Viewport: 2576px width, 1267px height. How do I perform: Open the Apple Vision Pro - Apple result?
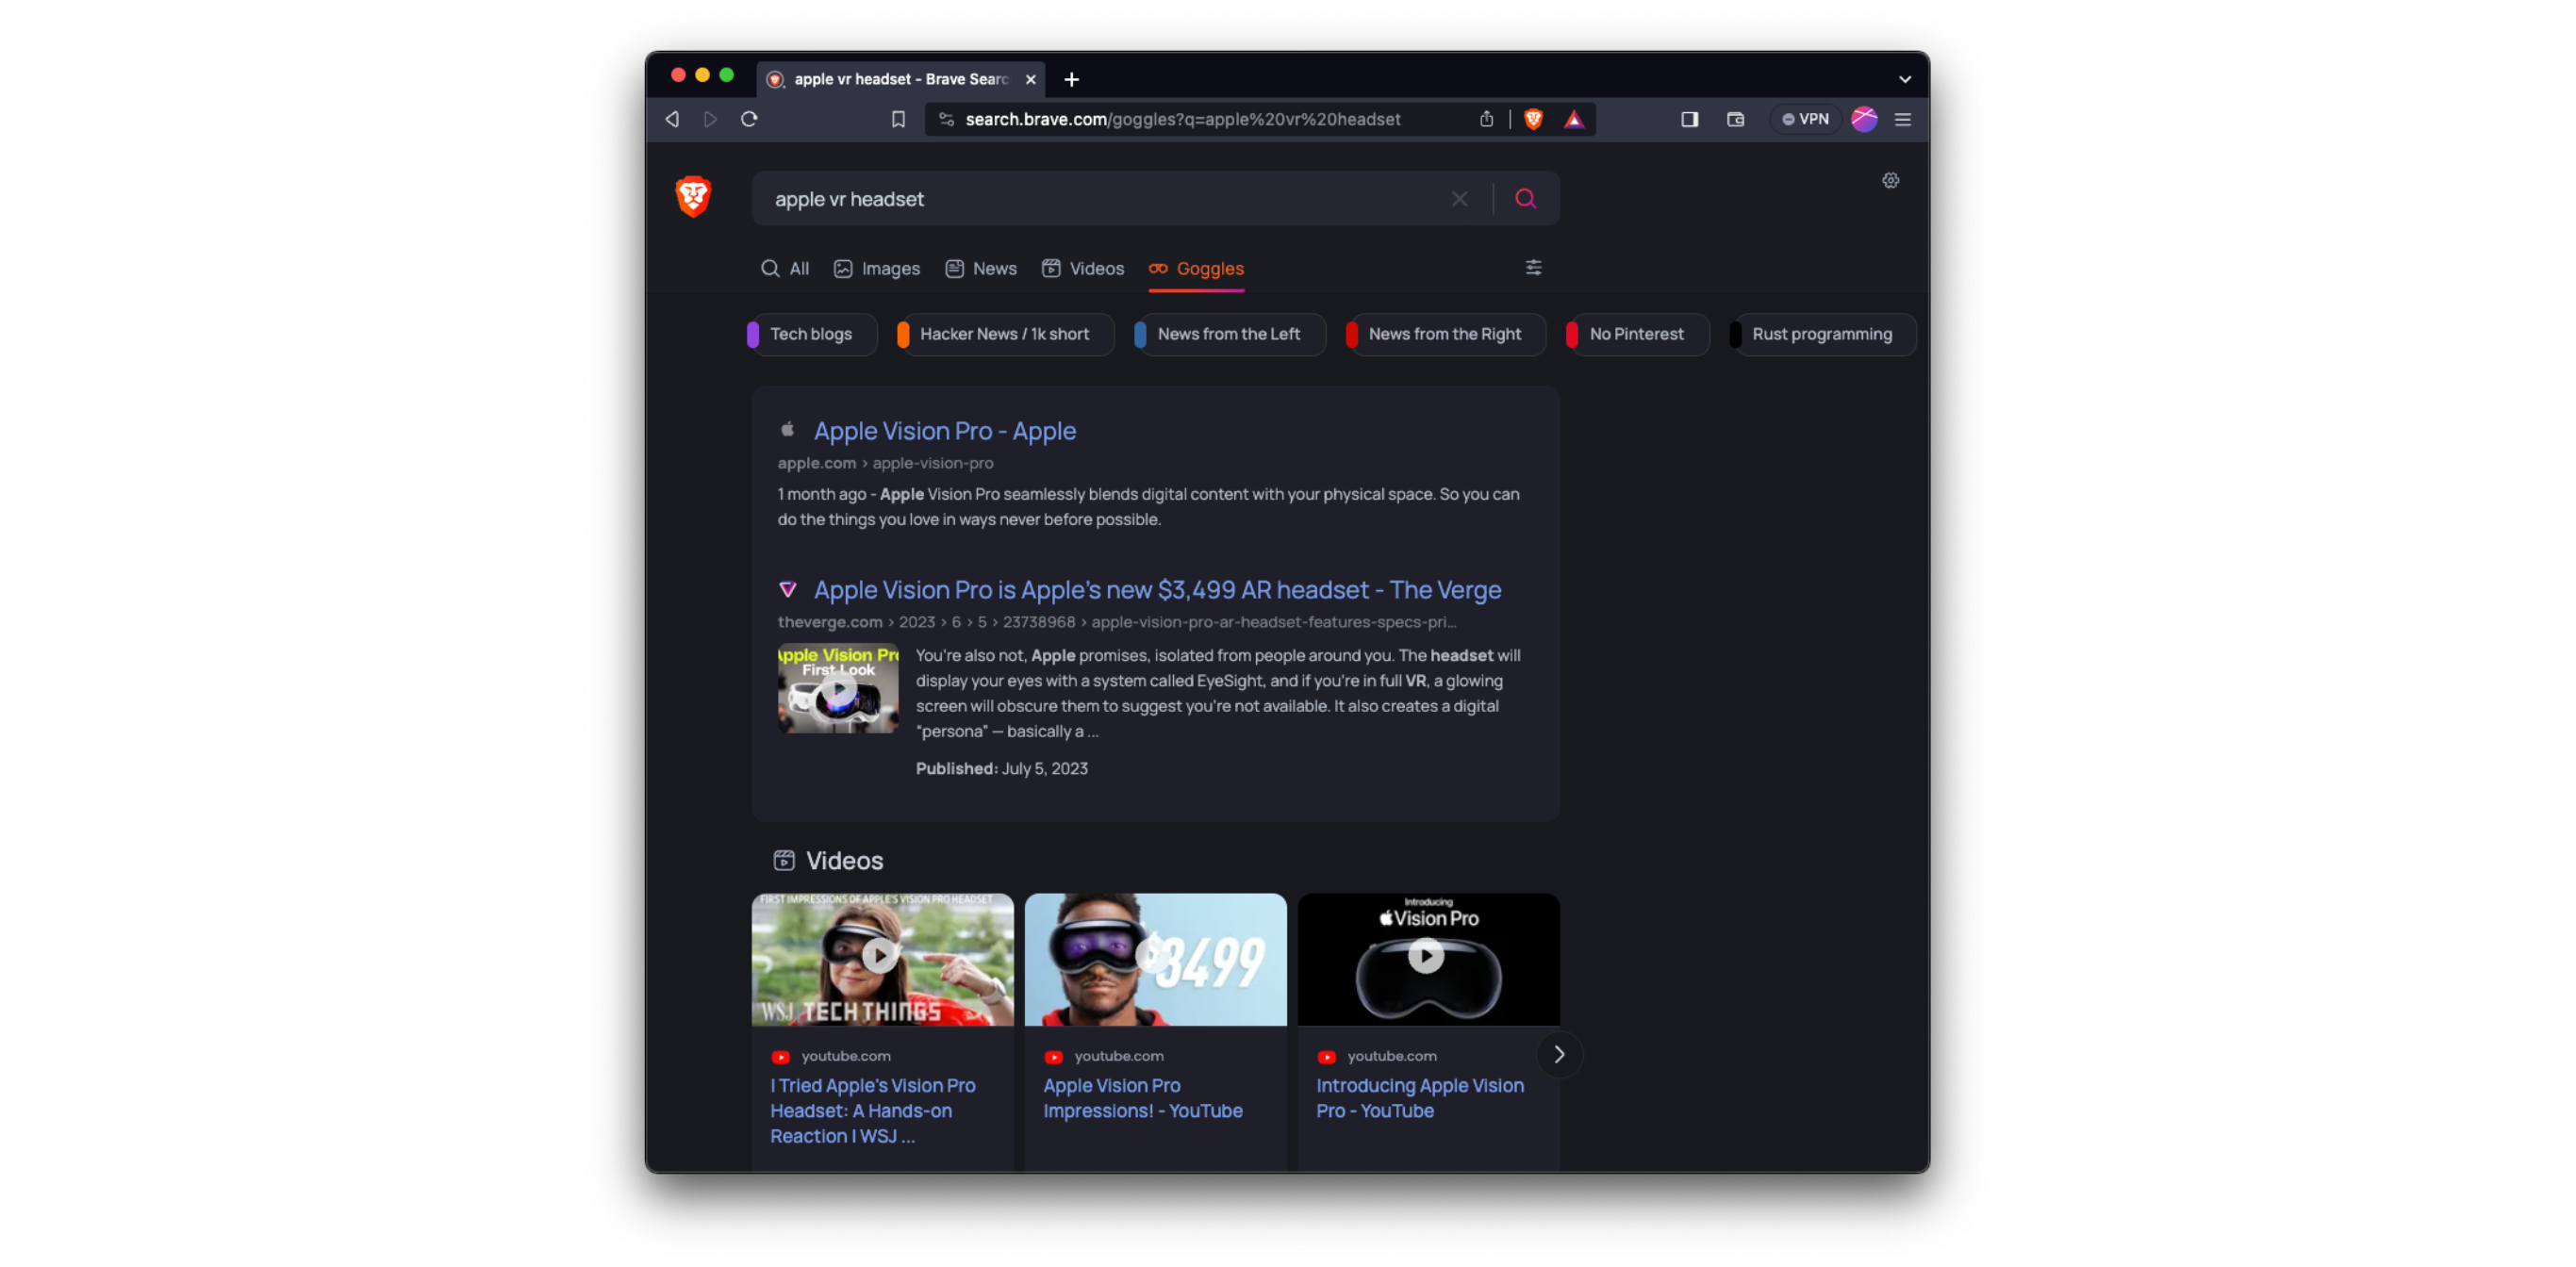click(945, 431)
